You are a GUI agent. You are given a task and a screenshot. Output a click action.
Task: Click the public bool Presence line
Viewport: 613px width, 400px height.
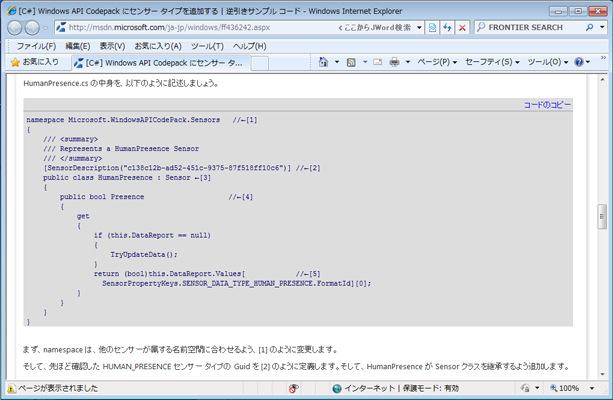tap(156, 197)
